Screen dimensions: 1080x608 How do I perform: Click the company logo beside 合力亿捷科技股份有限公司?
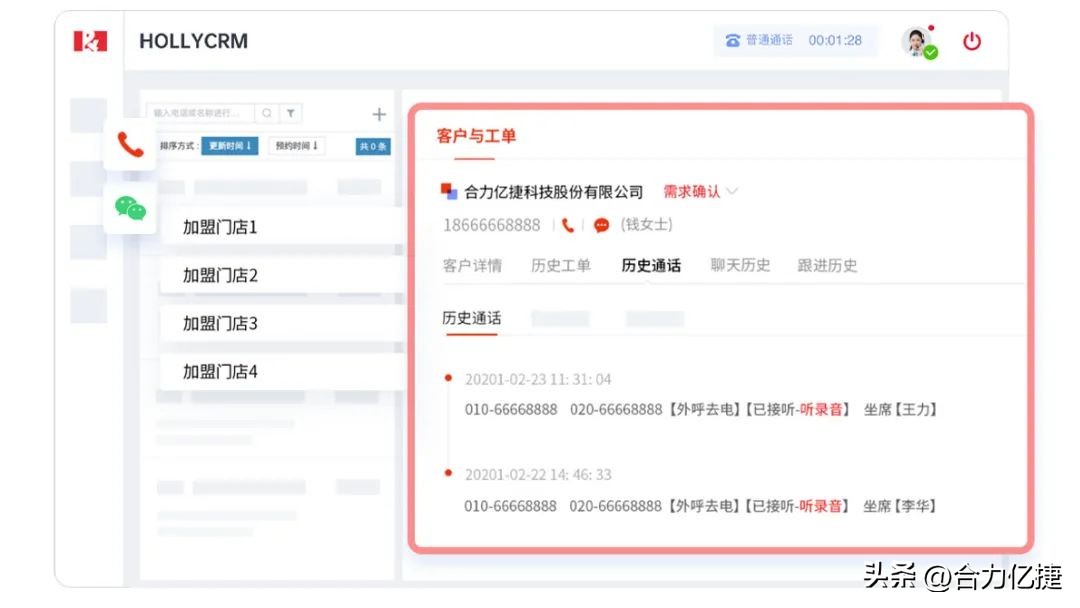(449, 191)
